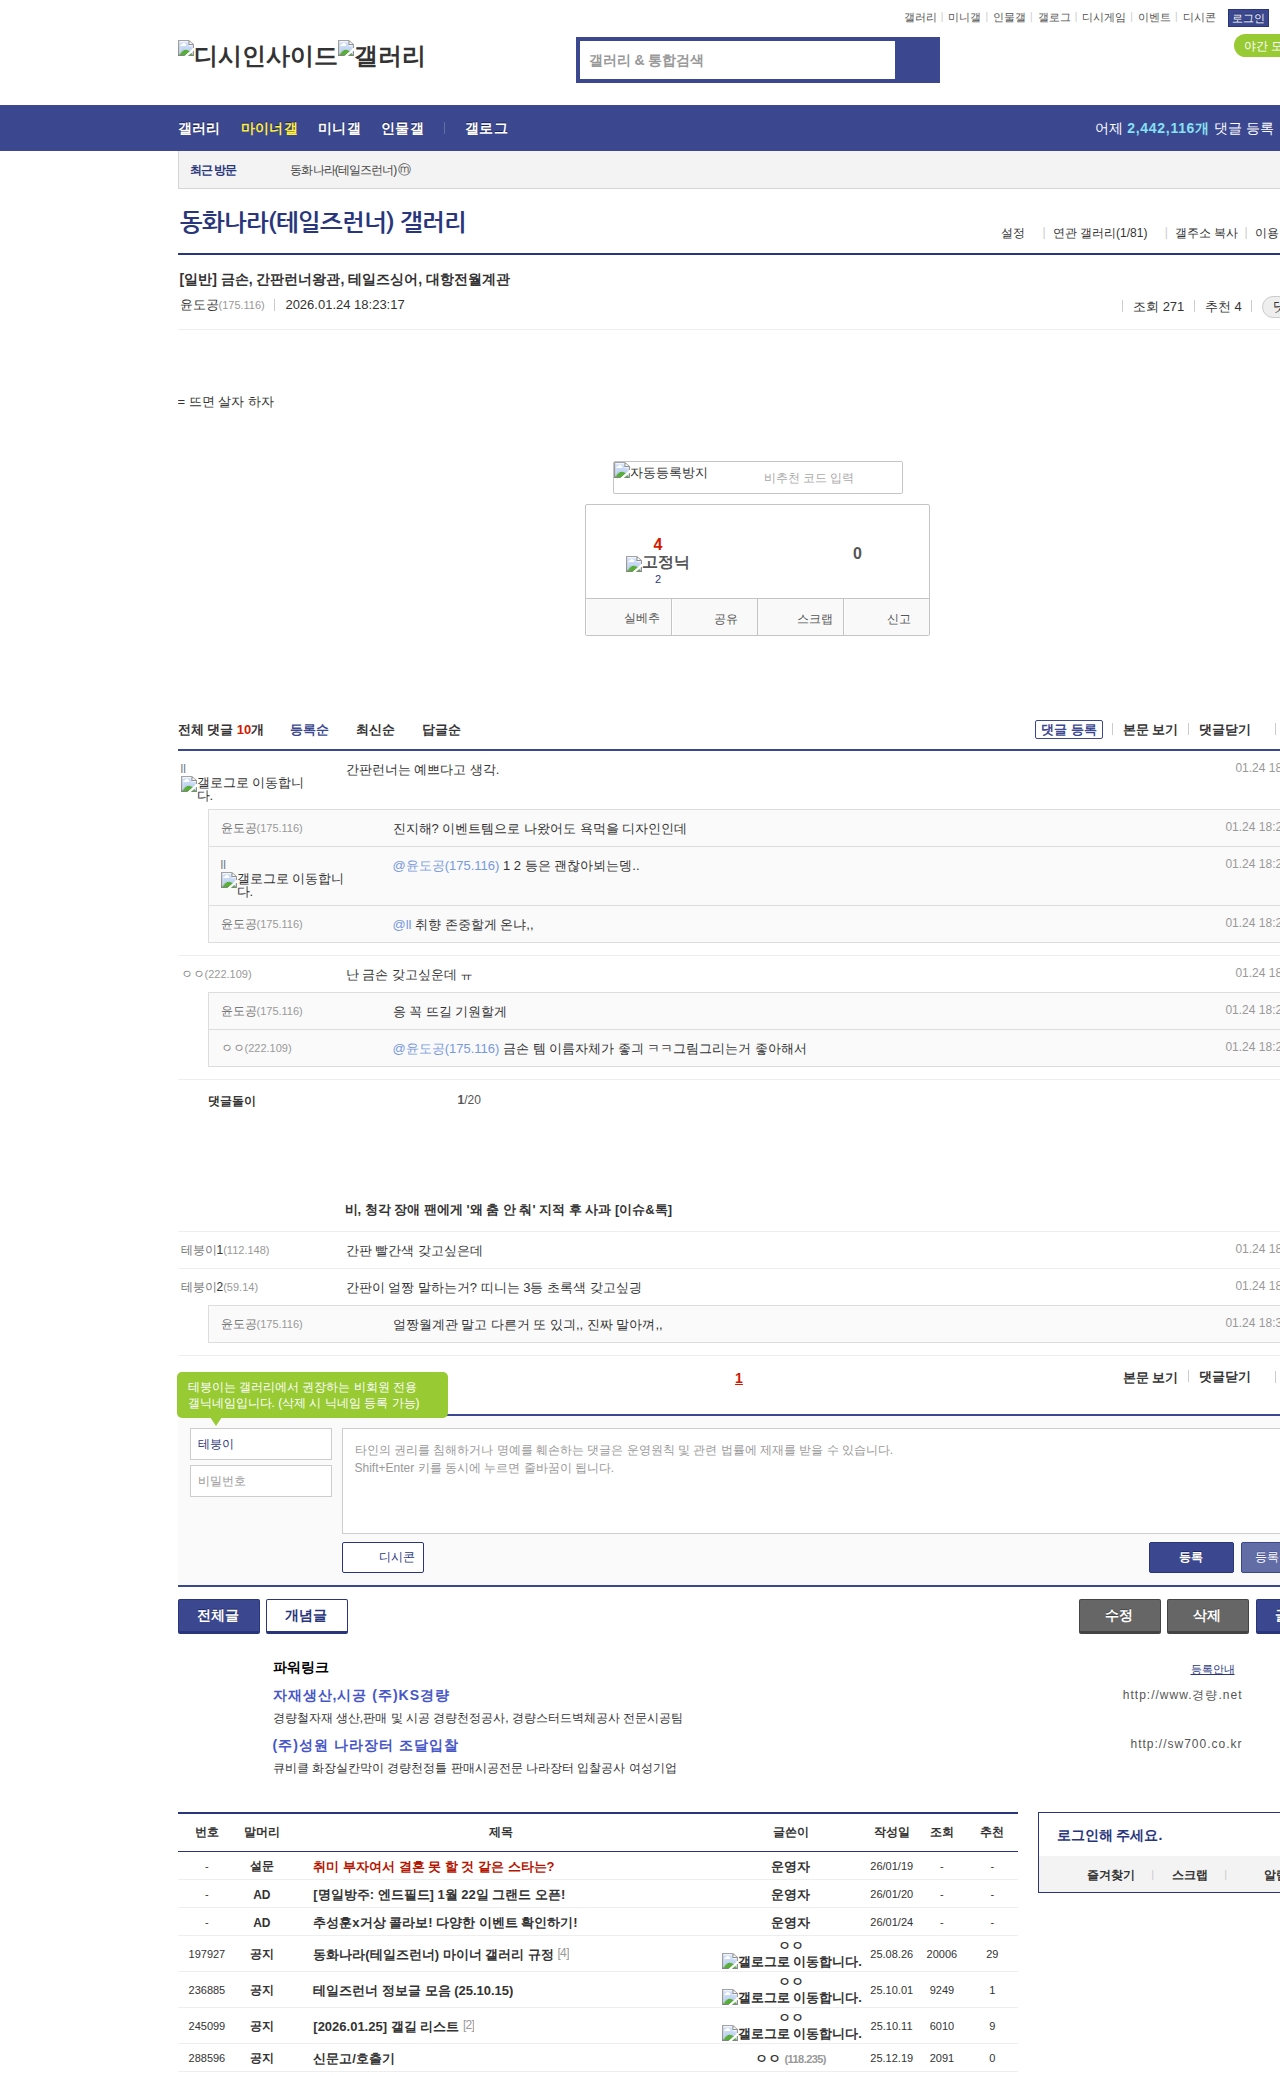Toggle 댓글닫기 above the comment list

(x=1224, y=730)
